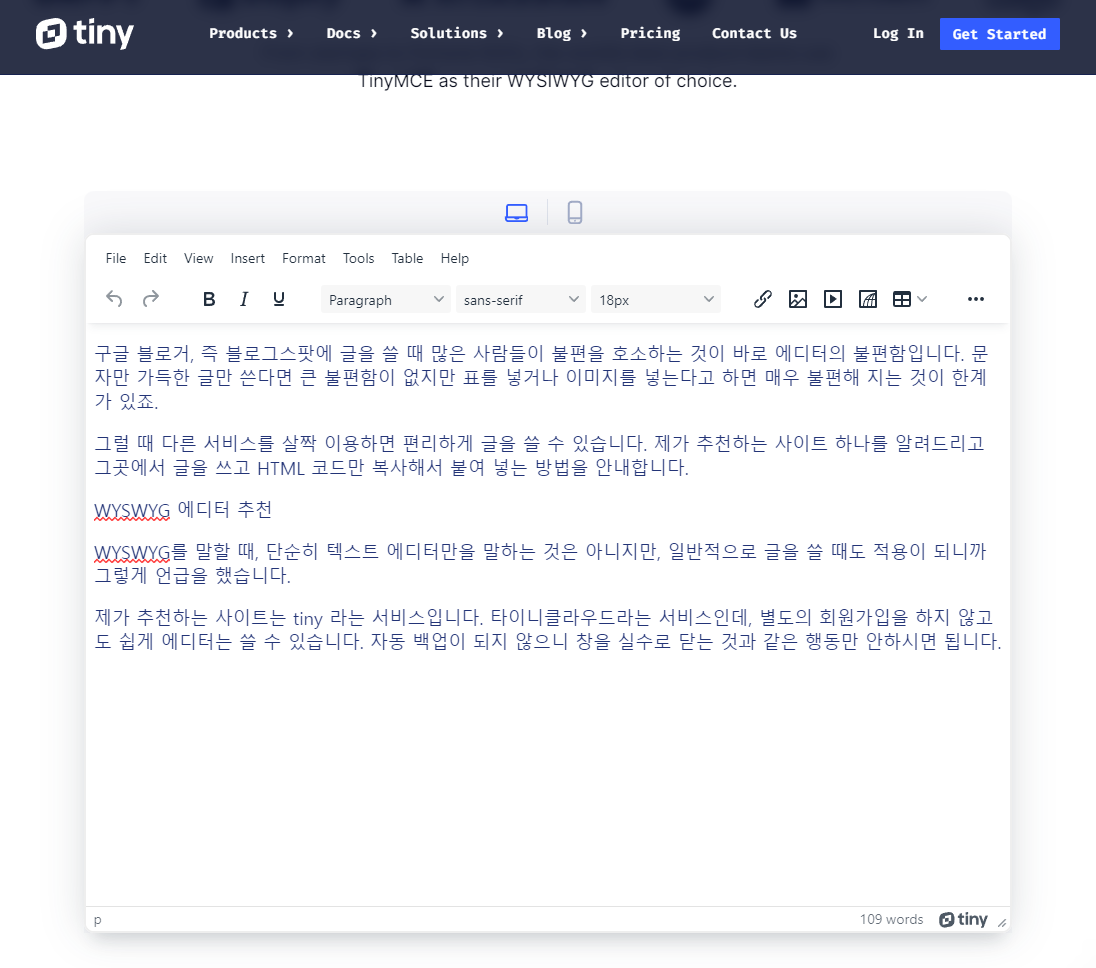
Task: Place cursor in paragraph starting 그럴 때 다른
Action: click(x=540, y=455)
